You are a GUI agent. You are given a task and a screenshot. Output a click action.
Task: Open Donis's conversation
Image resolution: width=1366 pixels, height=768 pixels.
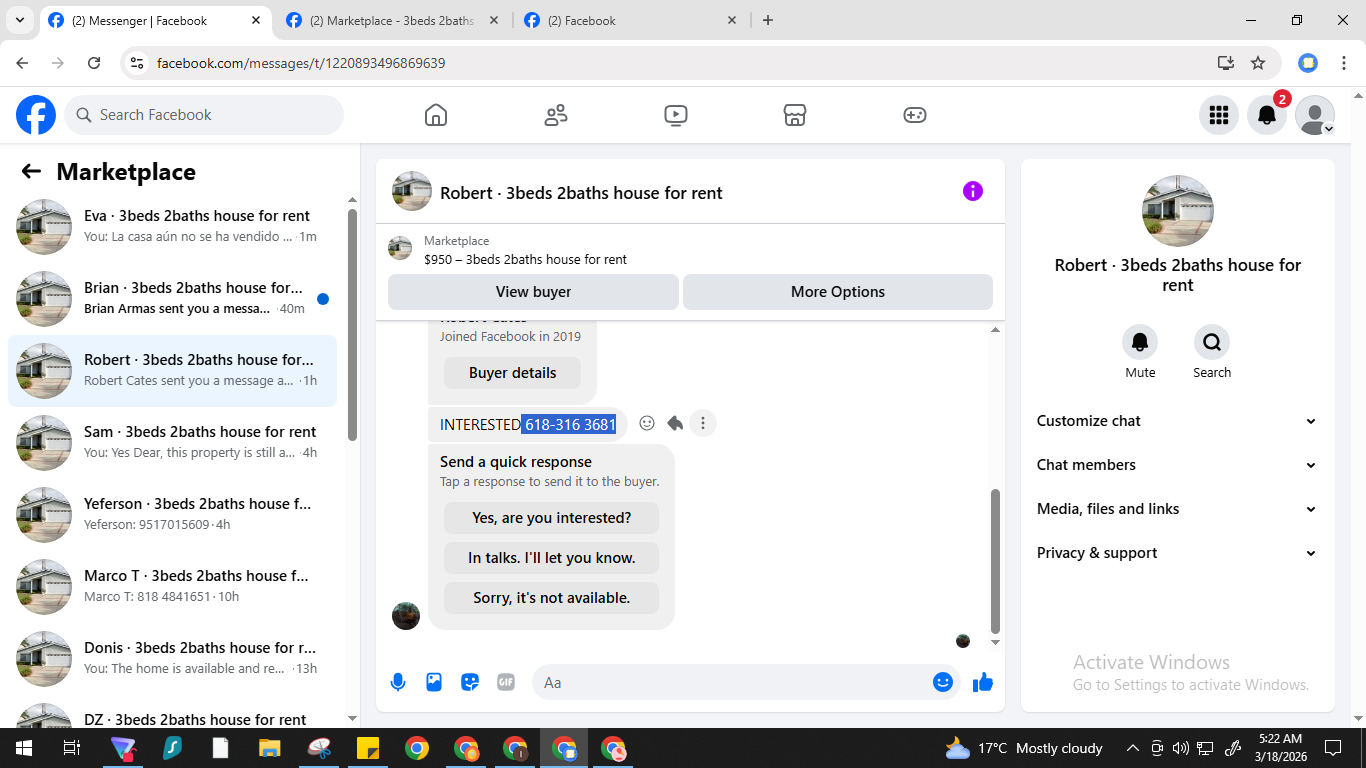point(173,659)
